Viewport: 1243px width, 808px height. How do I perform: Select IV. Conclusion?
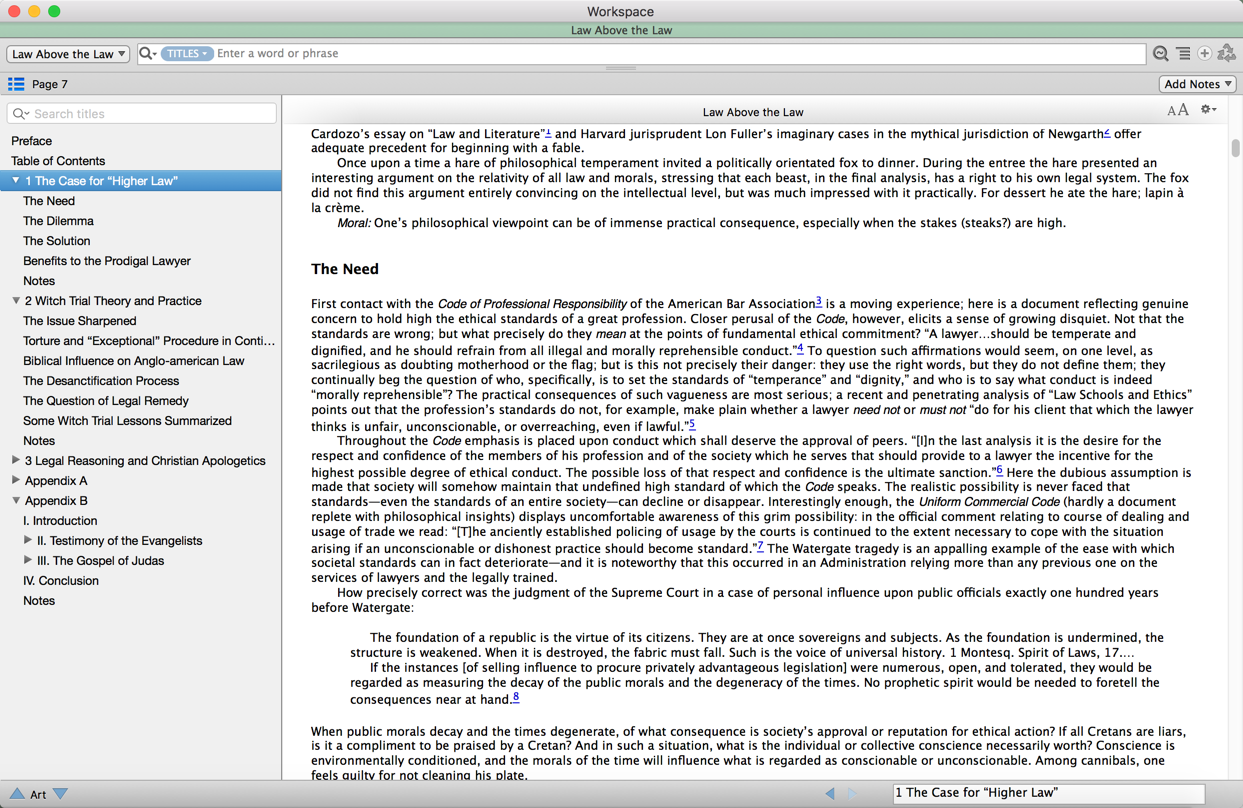click(61, 581)
